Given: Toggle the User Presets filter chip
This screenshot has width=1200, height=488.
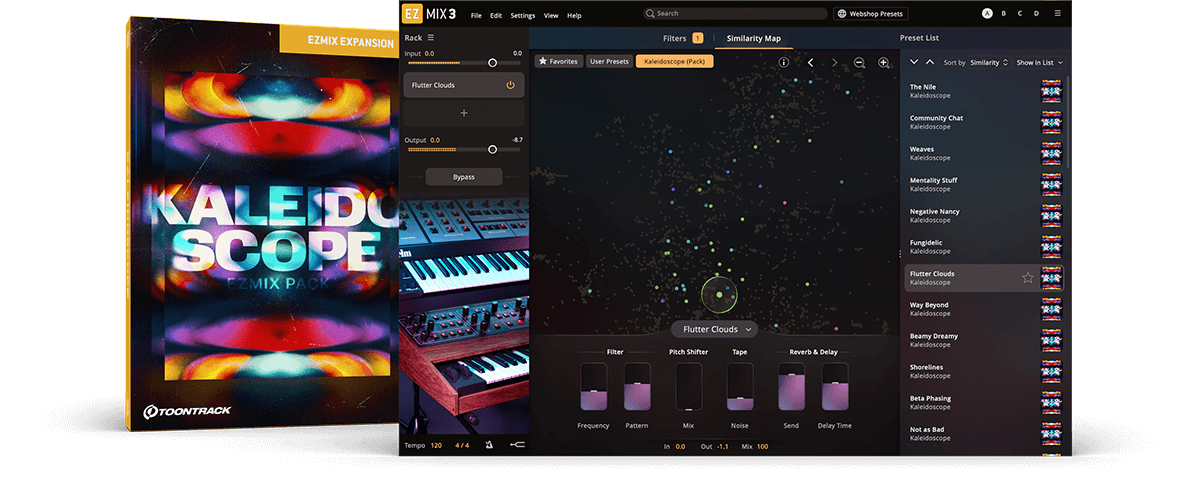Looking at the screenshot, I should pyautogui.click(x=609, y=62).
